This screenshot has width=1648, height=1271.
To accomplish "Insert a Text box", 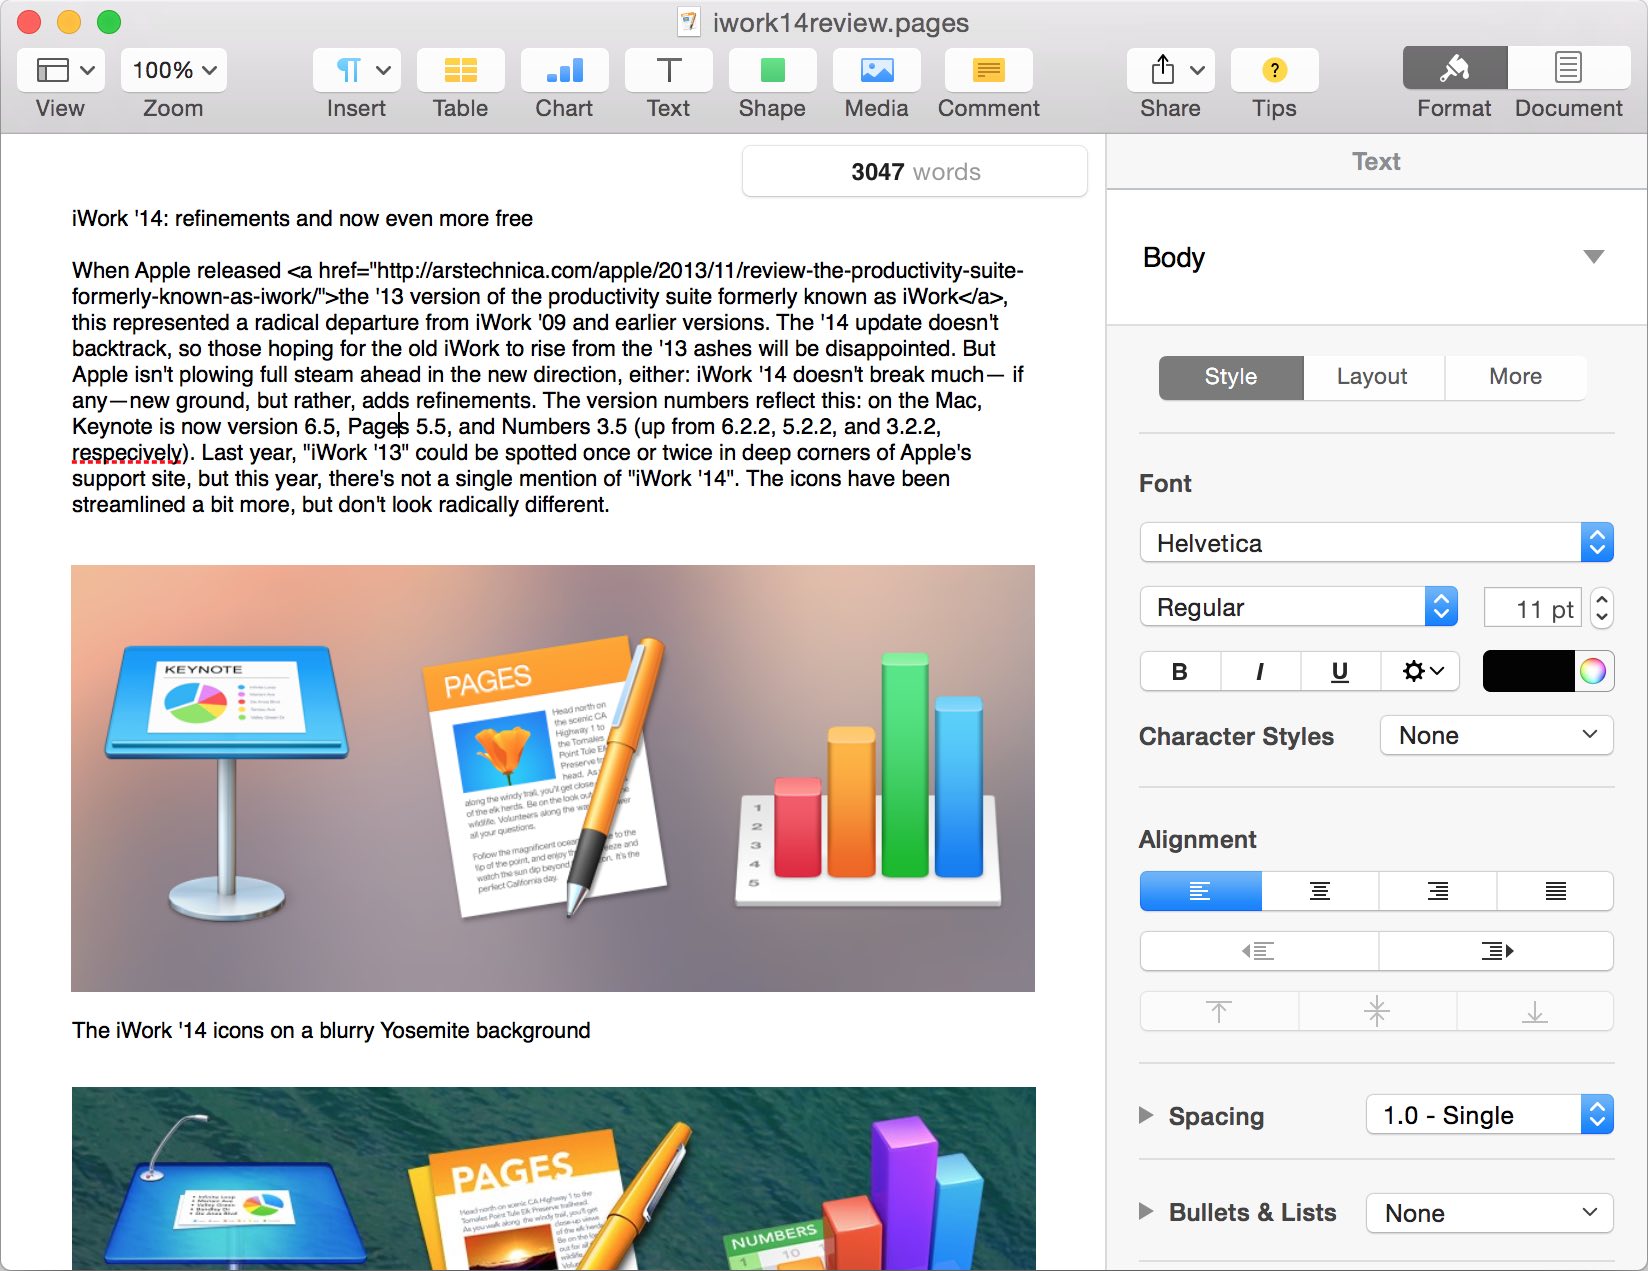I will [667, 70].
